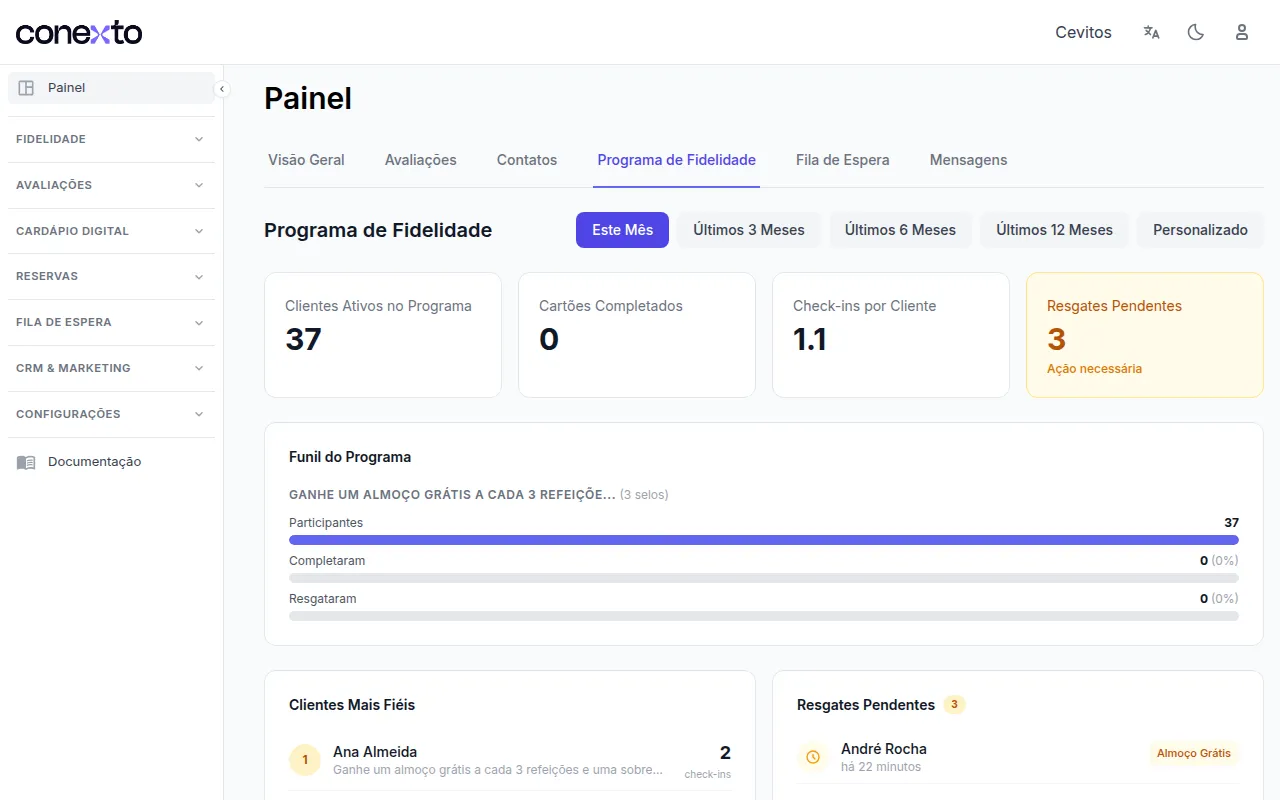Click the Participantes progress bar
The image size is (1280, 800).
(x=764, y=540)
